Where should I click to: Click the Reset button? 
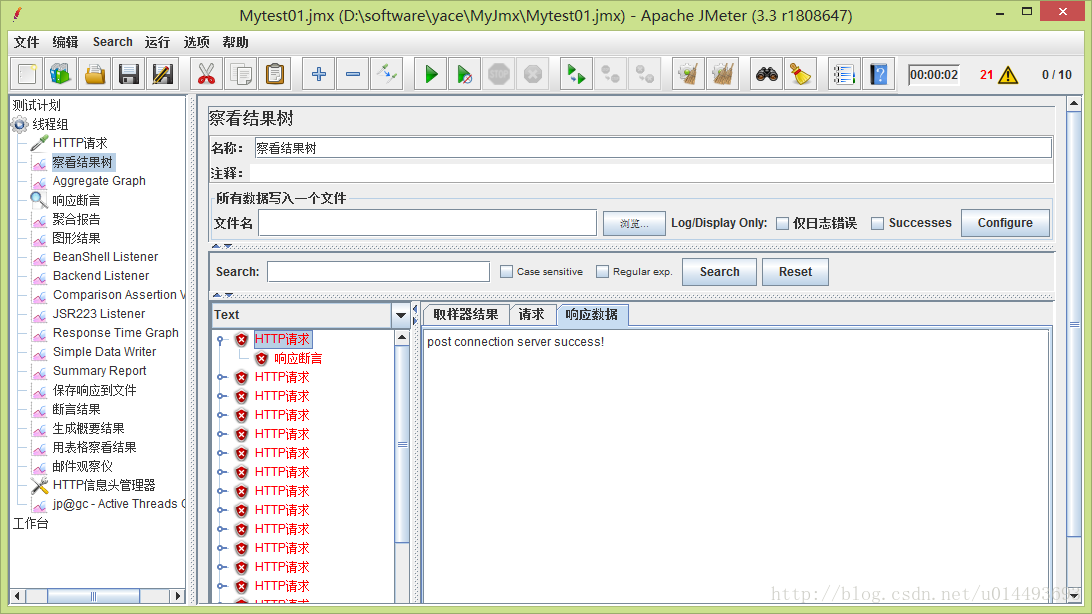795,271
